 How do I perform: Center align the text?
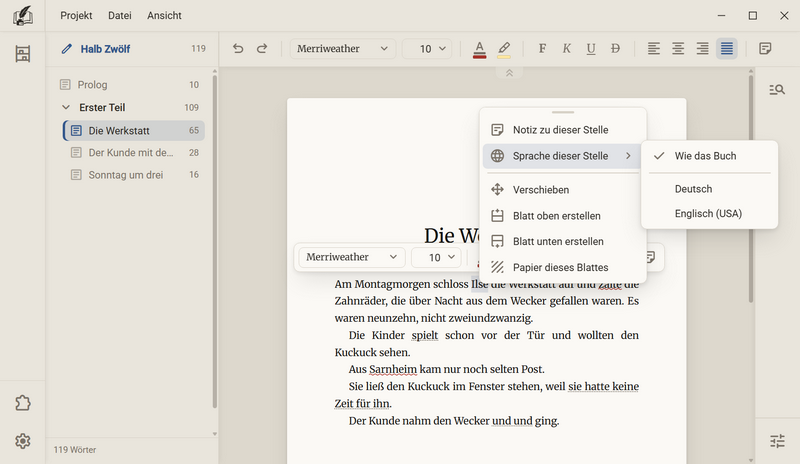pyautogui.click(x=678, y=48)
